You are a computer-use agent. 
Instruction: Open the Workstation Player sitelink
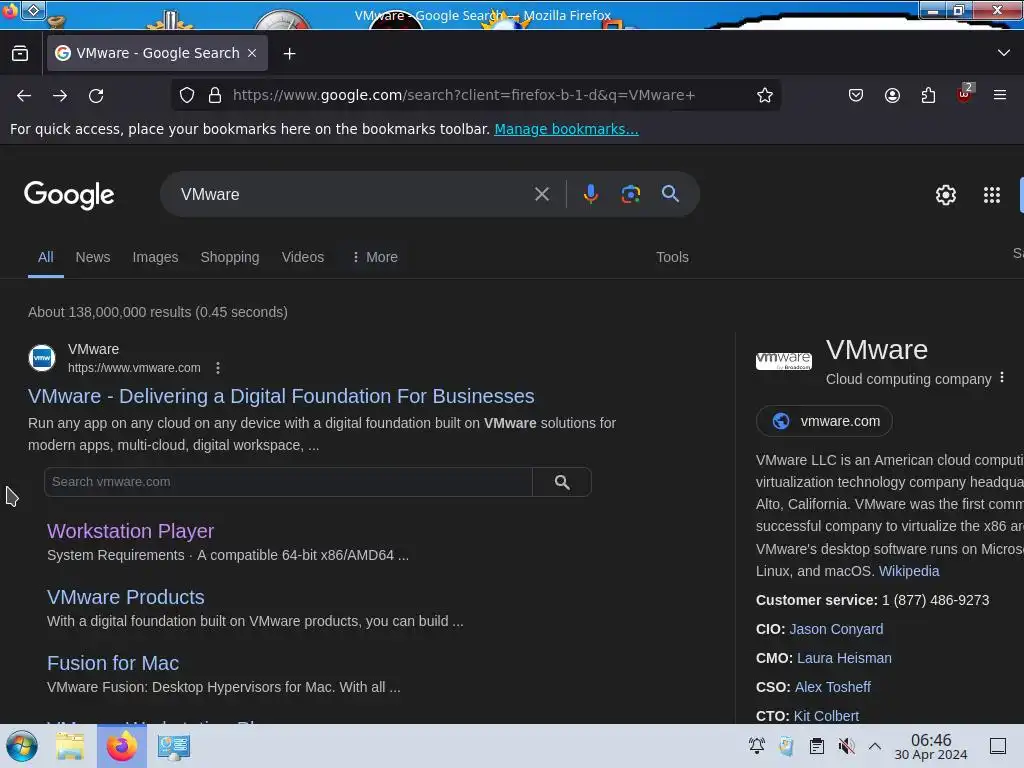(130, 531)
